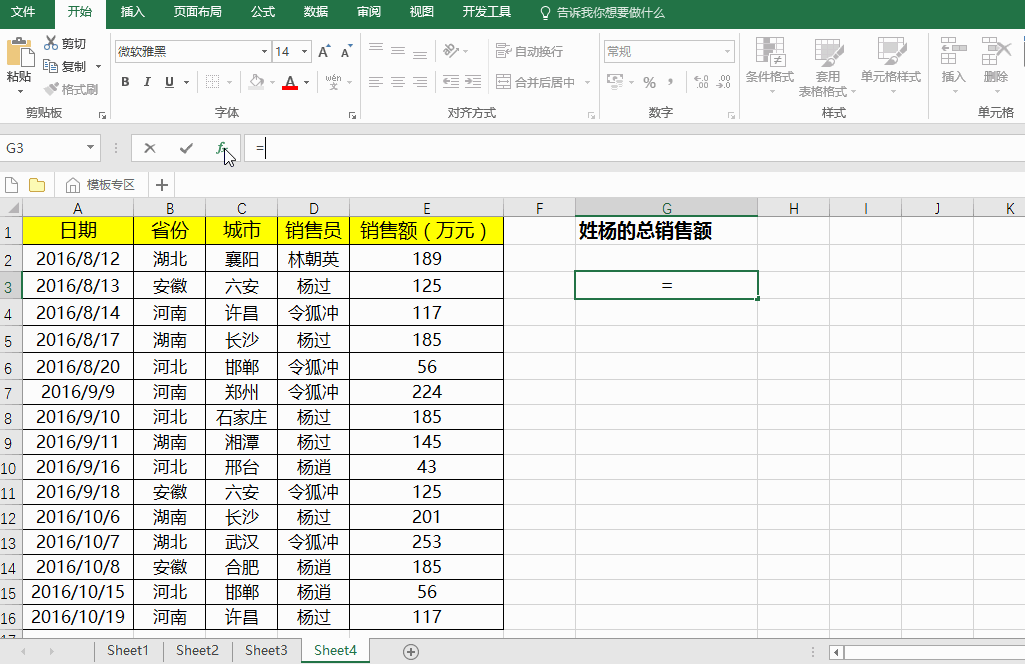Screen dimensions: 1025x664
Task: Open Format as Table (套用表格格式) menu
Action: 827,67
